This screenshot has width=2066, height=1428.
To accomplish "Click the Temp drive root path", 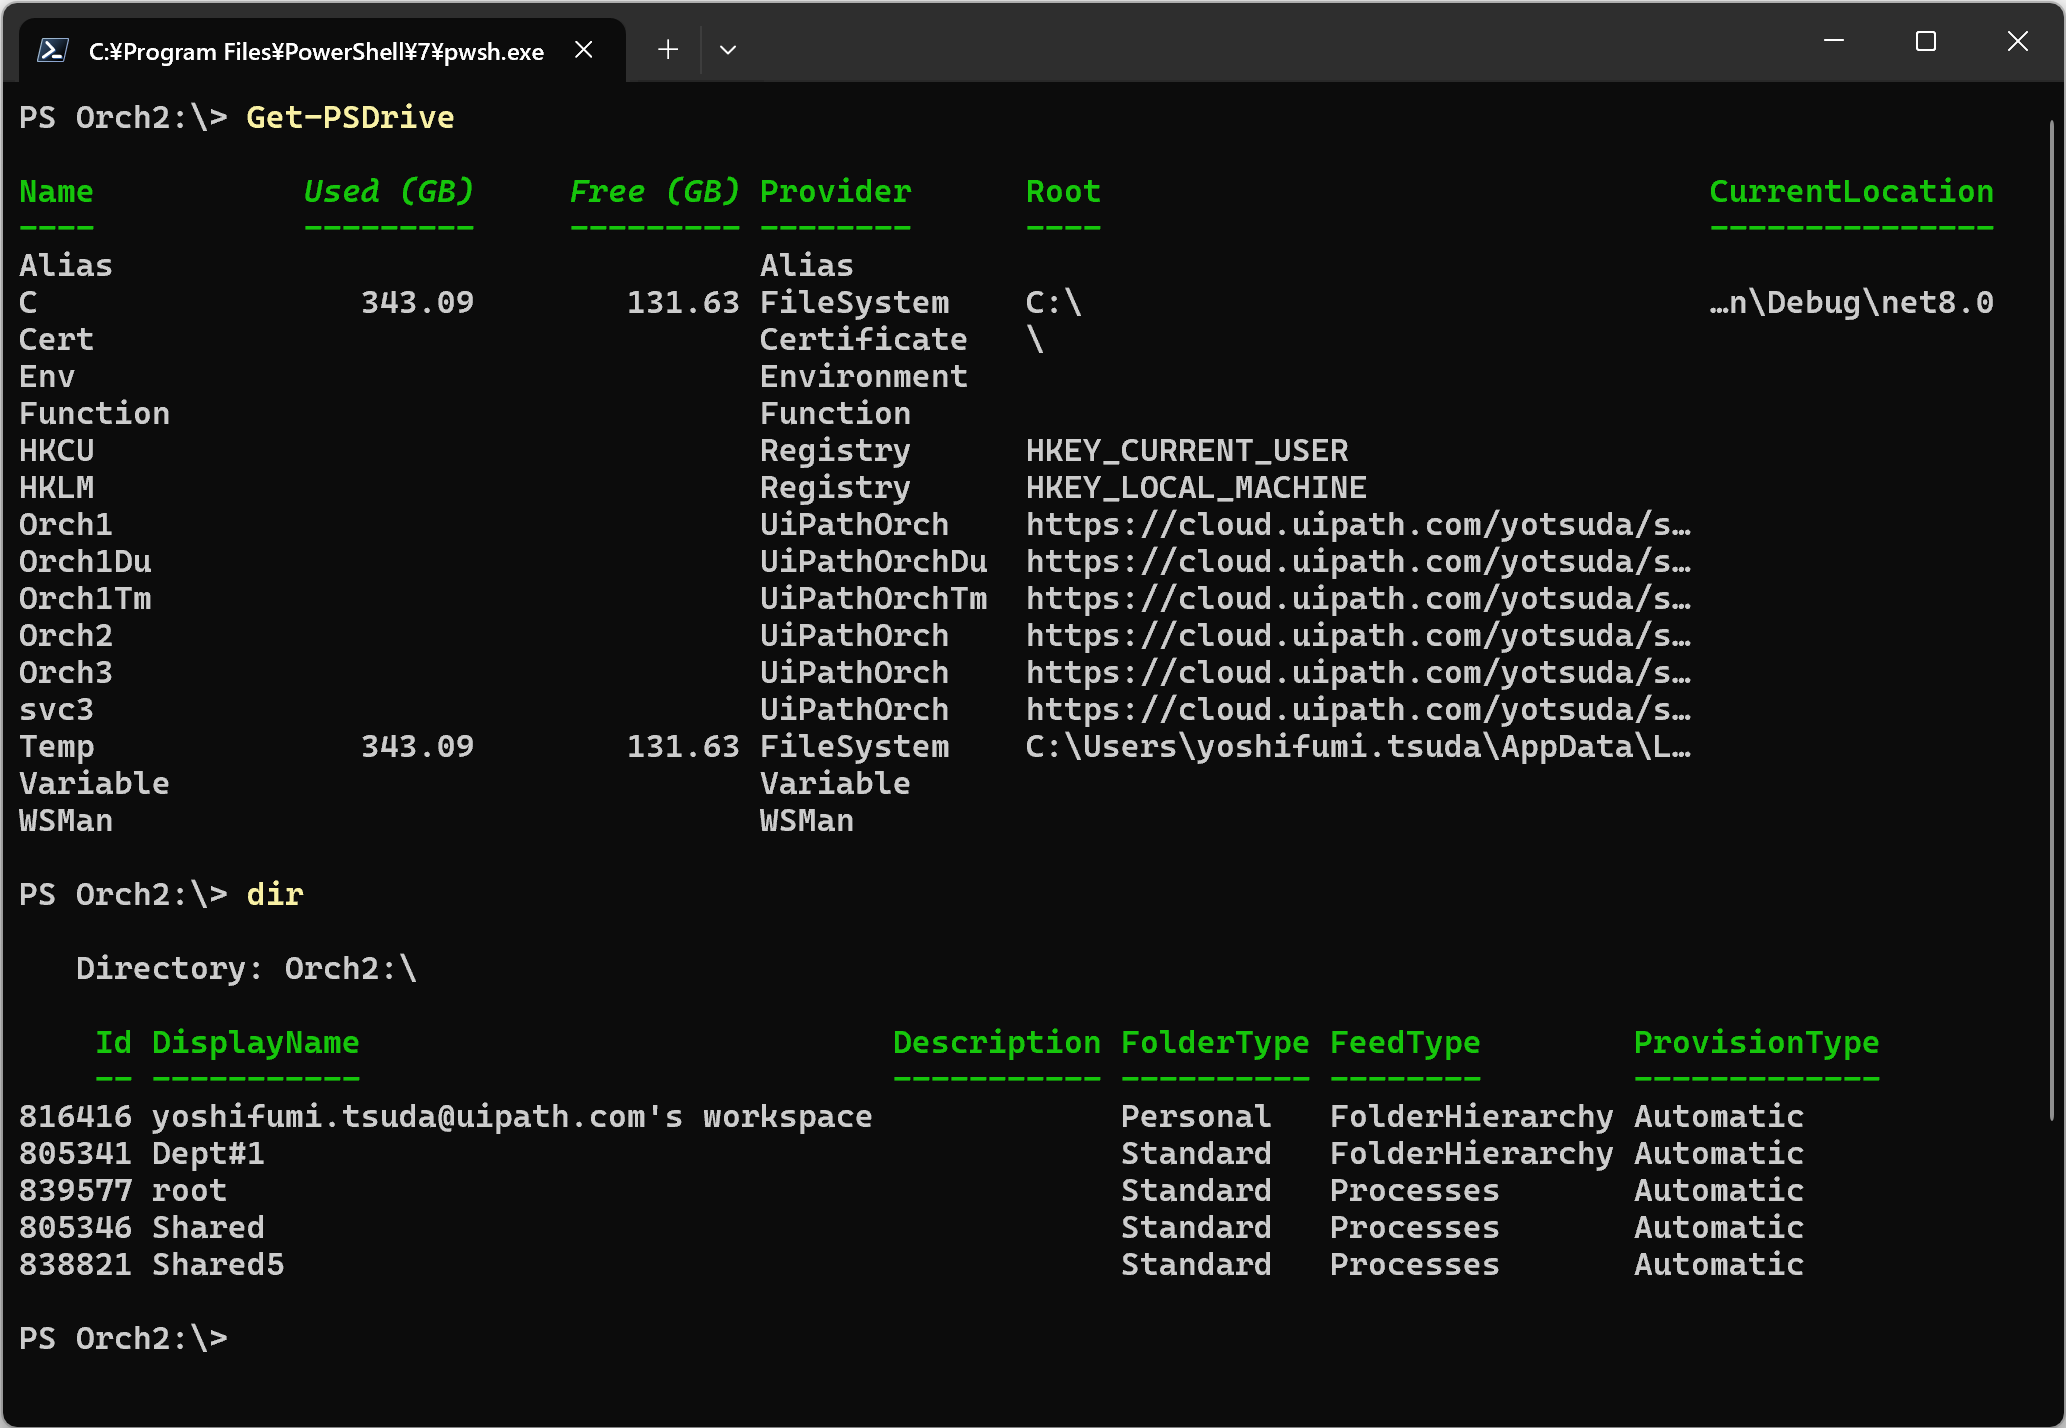I will click(1358, 746).
